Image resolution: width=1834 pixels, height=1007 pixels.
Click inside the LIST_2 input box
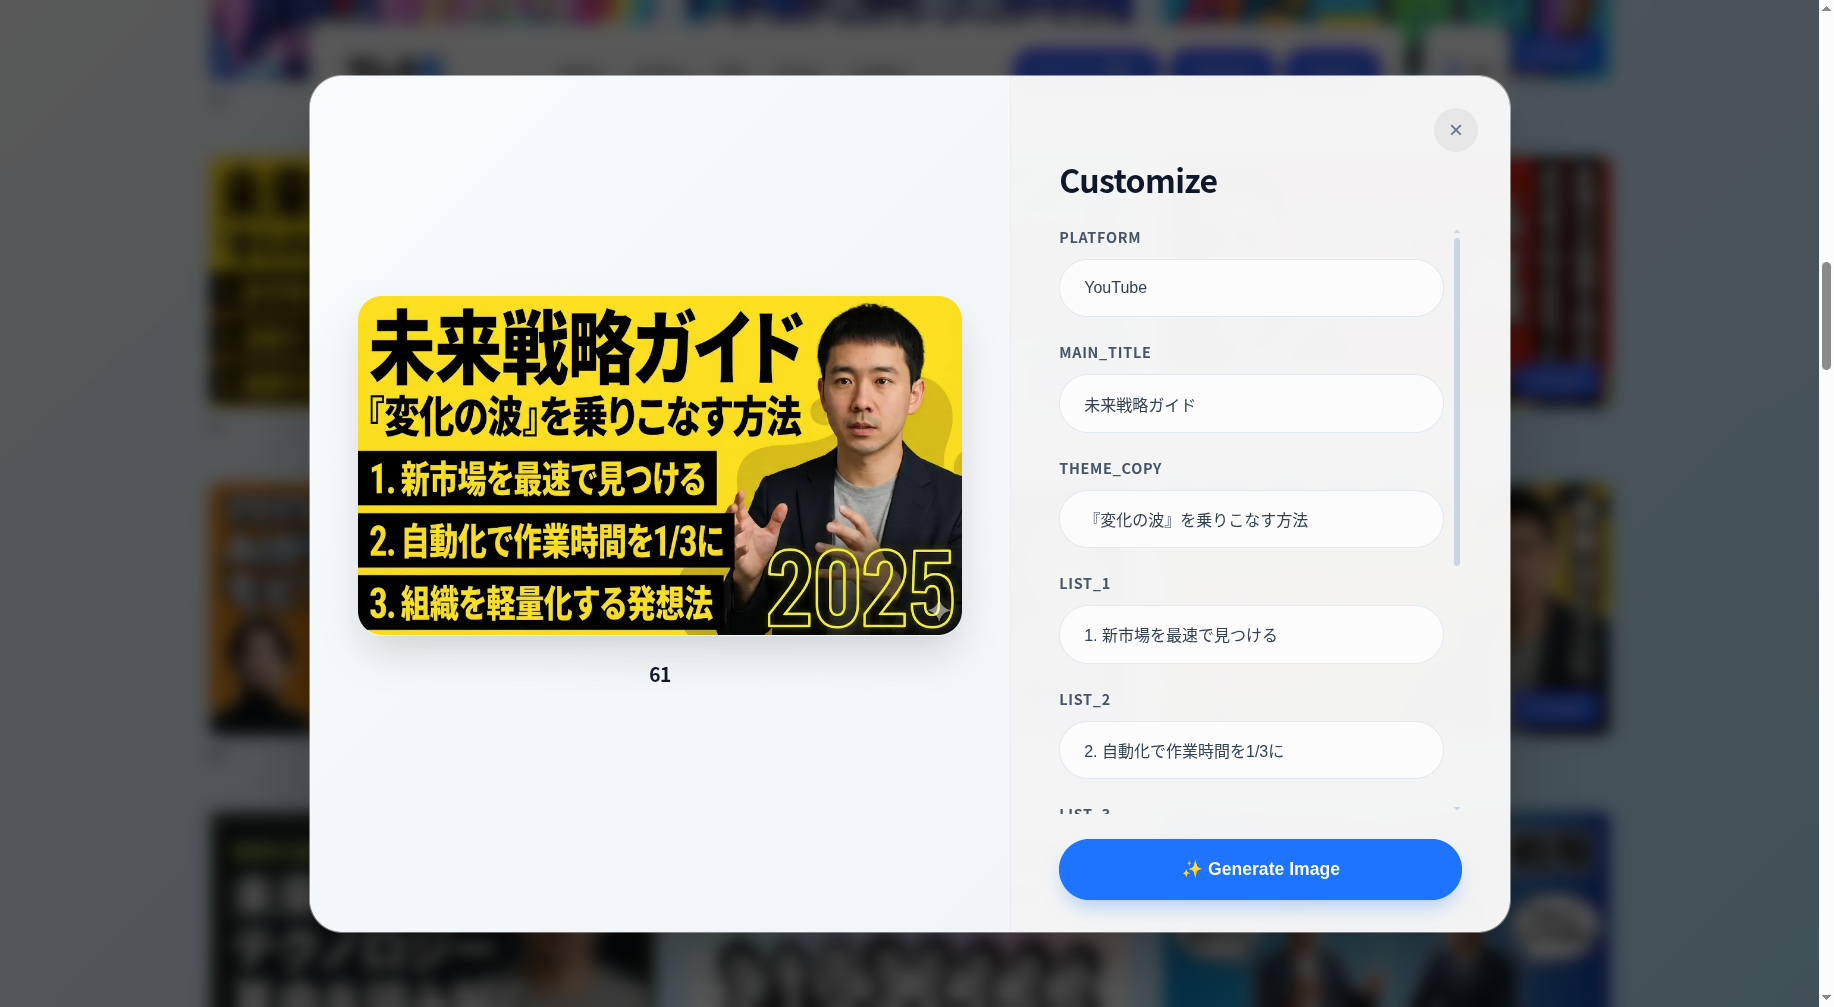(1250, 750)
